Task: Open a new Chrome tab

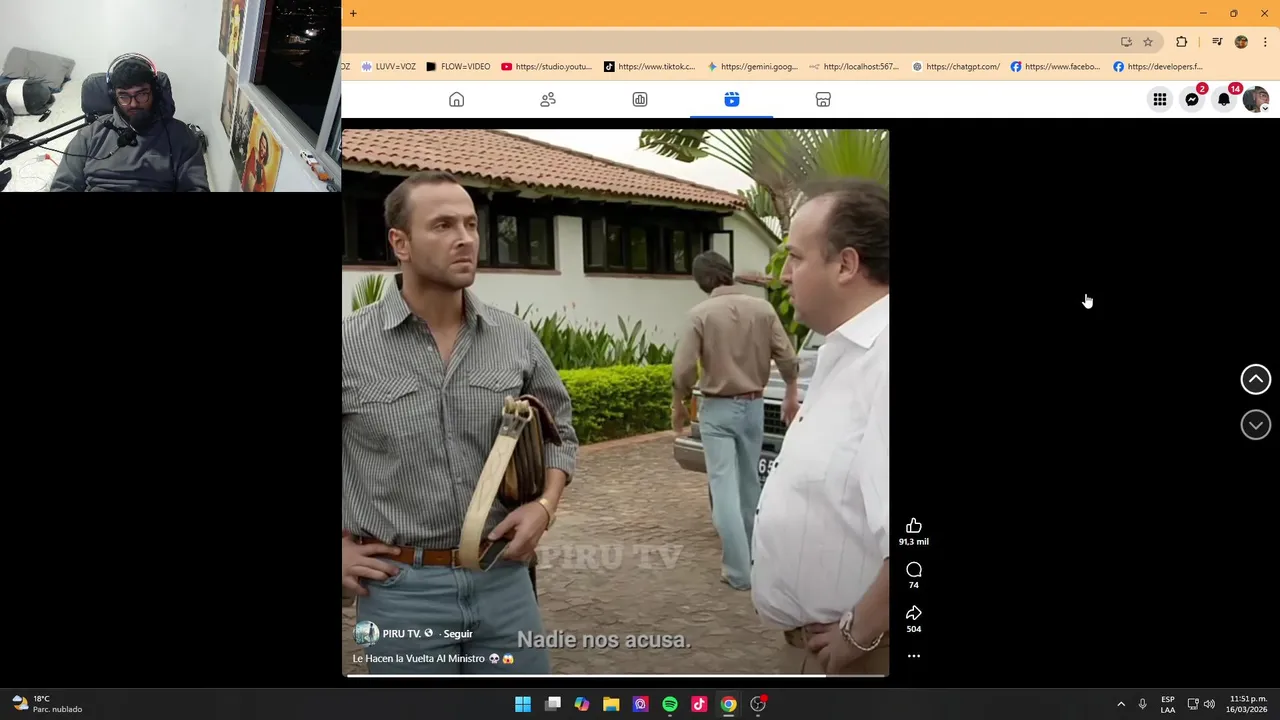Action: [353, 14]
